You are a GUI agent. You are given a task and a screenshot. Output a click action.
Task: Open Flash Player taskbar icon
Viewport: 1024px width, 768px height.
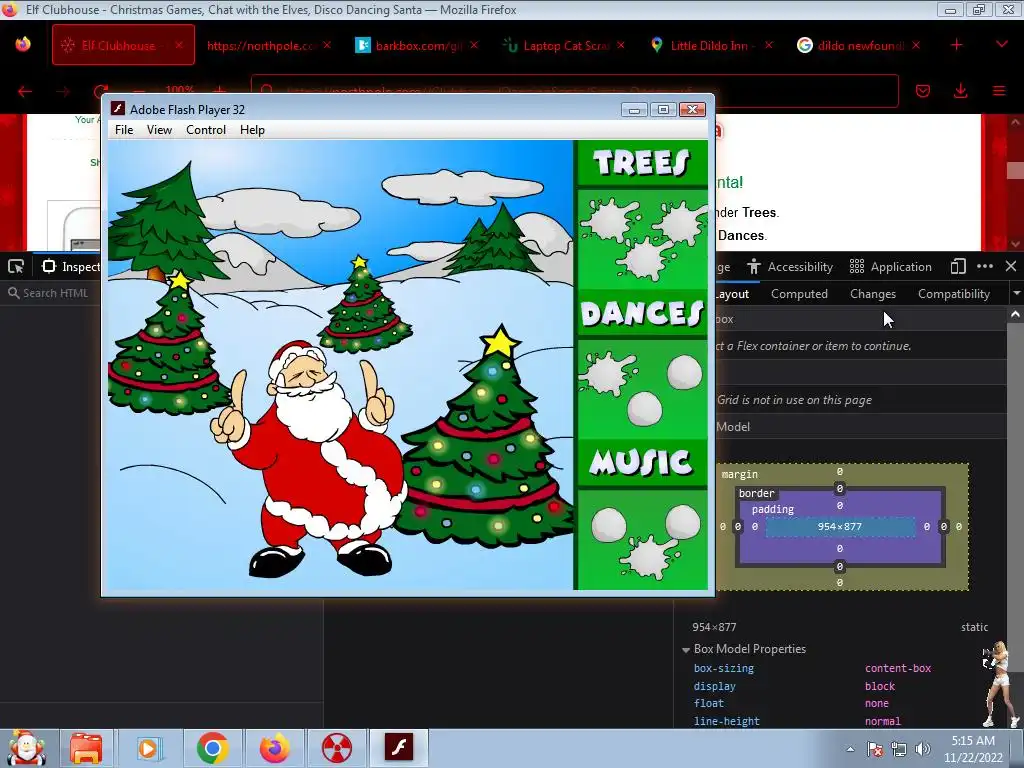tap(399, 748)
